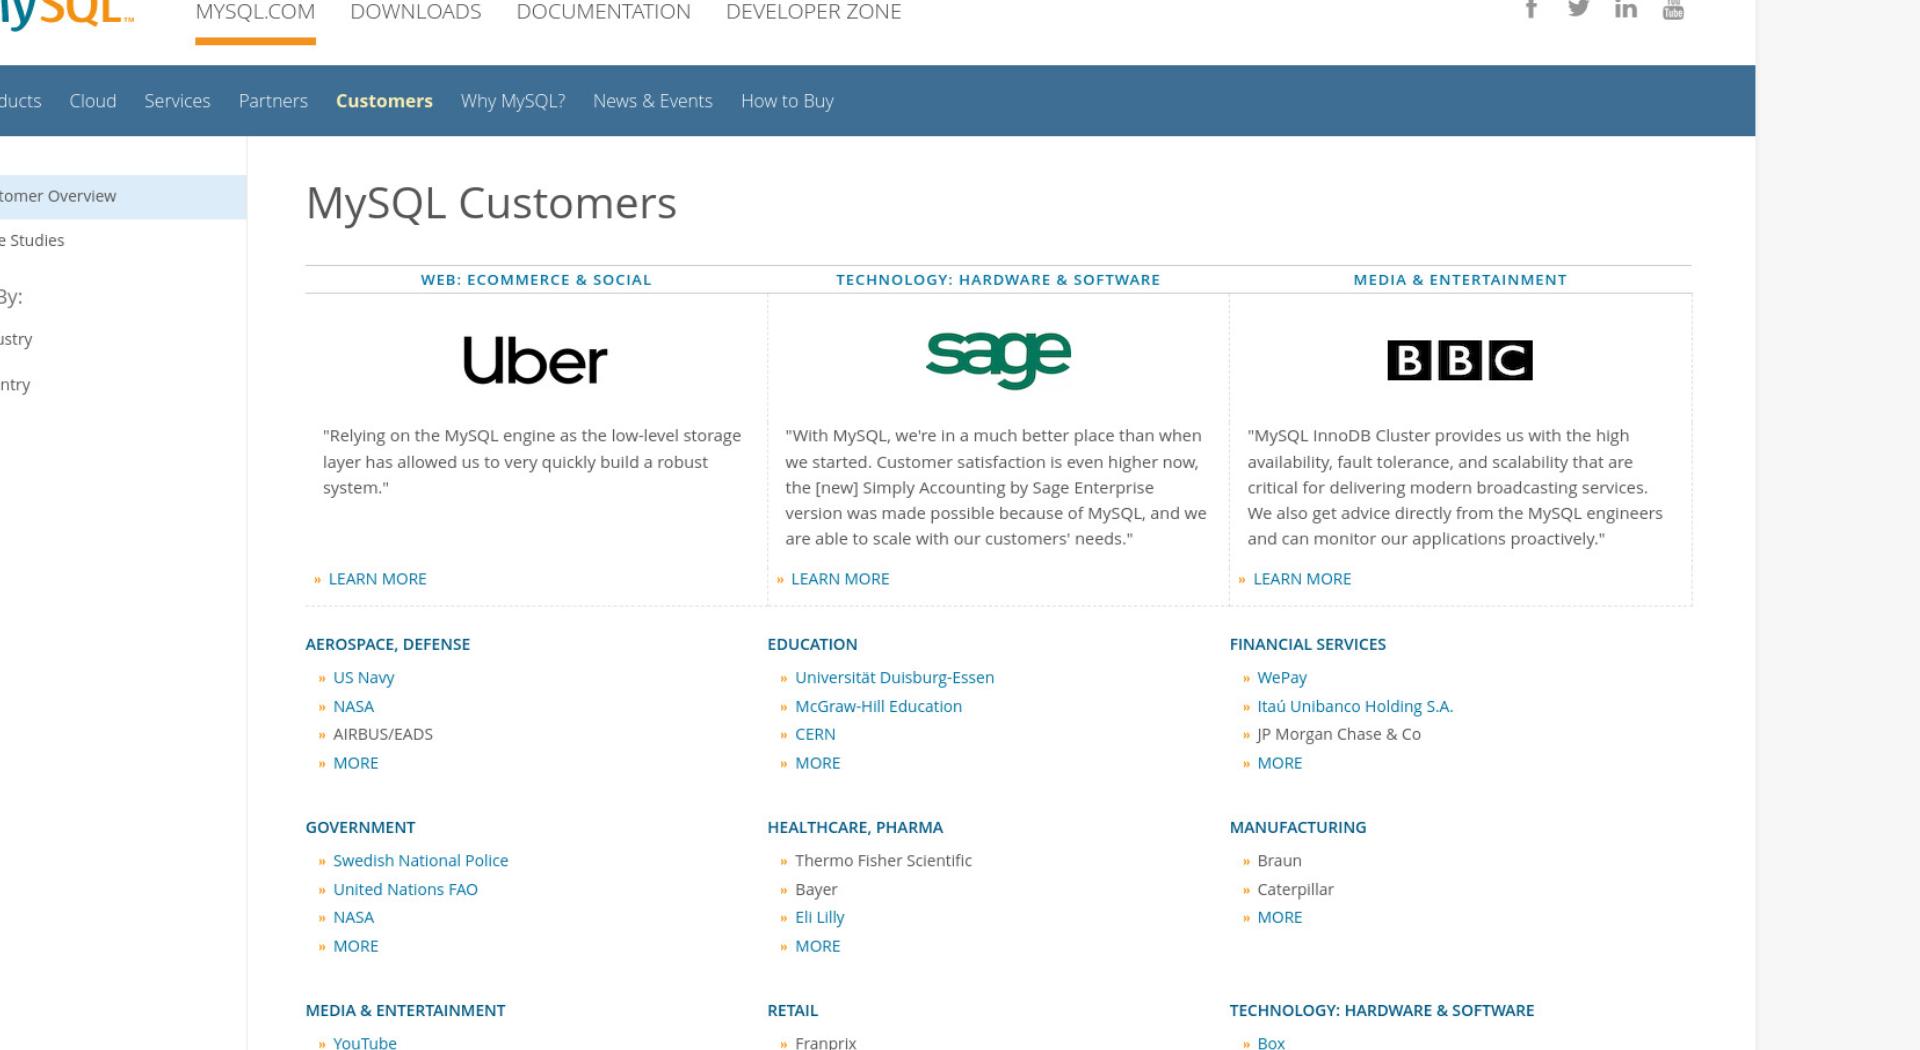This screenshot has height=1050, width=1920.
Task: Click JP Morgan Chase & Co text
Action: tap(1338, 735)
